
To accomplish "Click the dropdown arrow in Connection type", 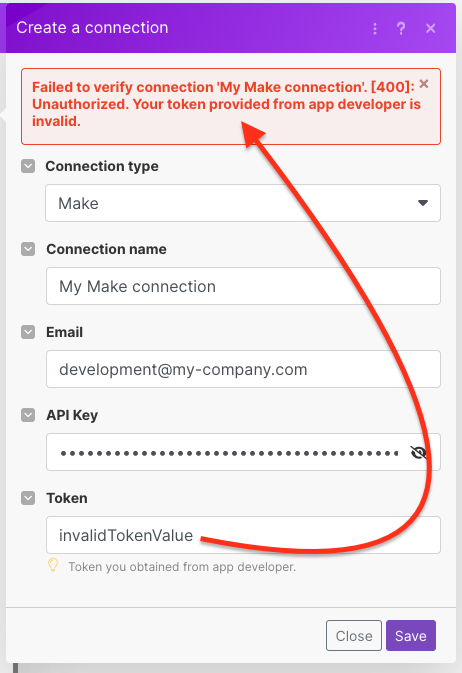I will click(x=423, y=203).
